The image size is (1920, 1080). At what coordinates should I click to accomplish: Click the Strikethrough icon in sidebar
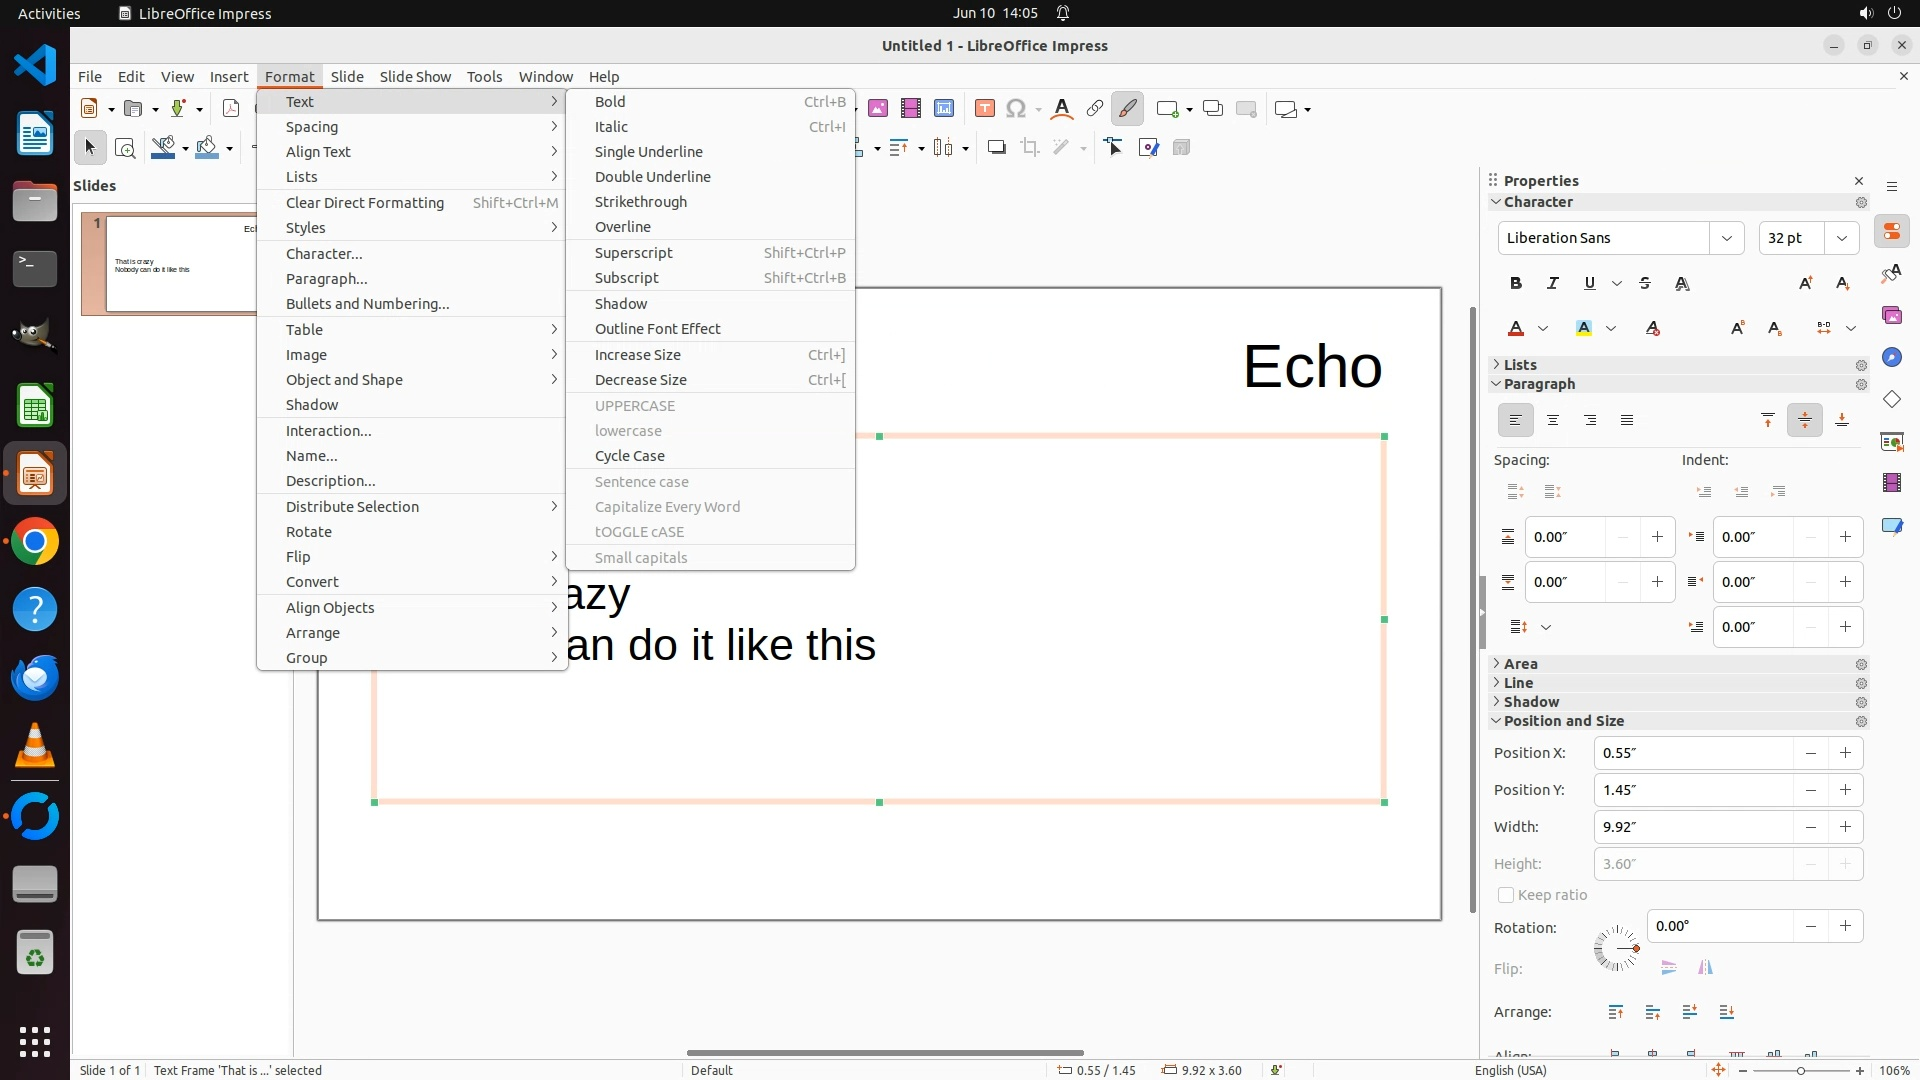(x=1645, y=284)
